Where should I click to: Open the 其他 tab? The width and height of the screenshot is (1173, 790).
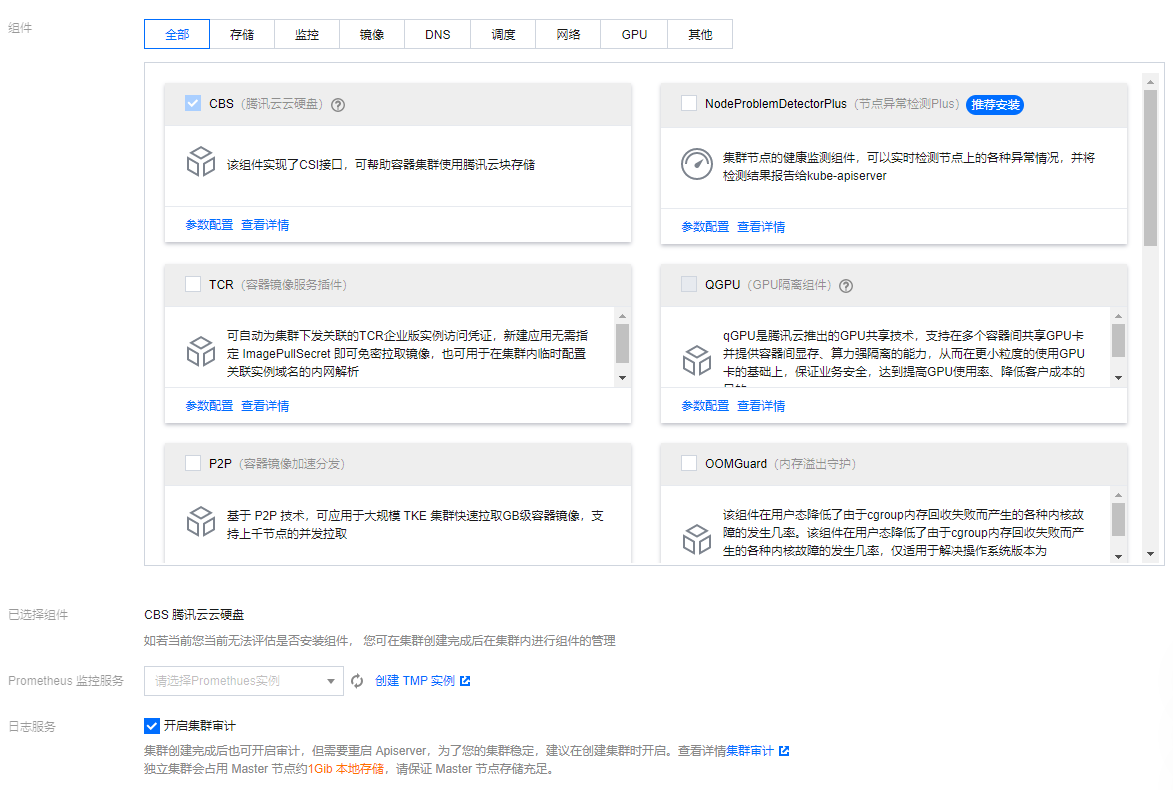700,34
